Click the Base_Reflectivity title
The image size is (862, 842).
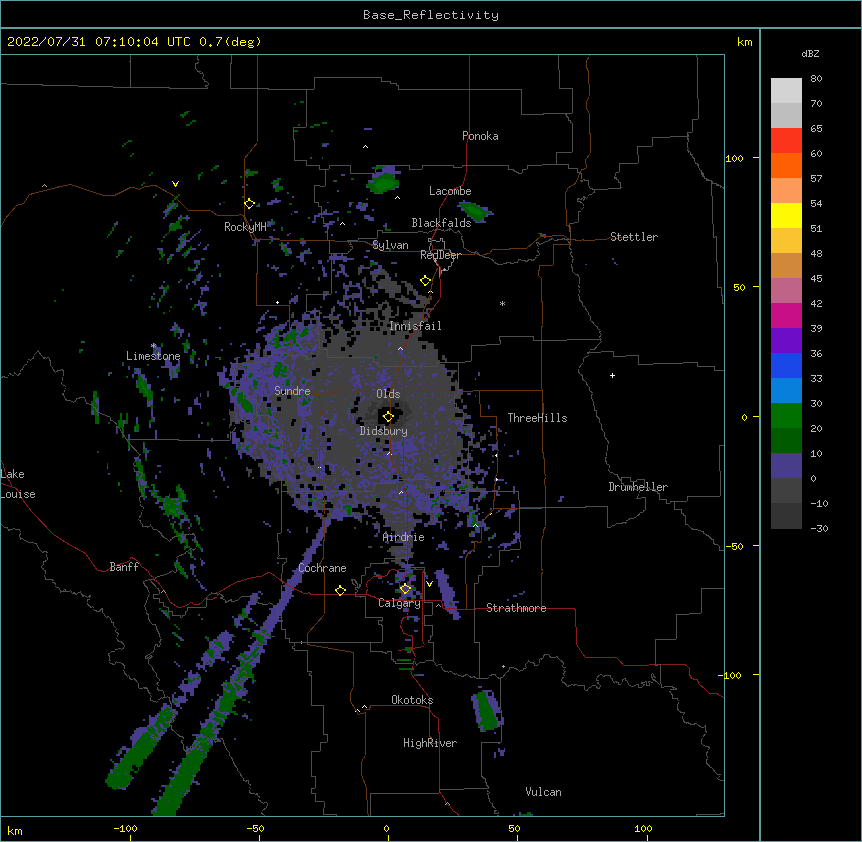431,15
